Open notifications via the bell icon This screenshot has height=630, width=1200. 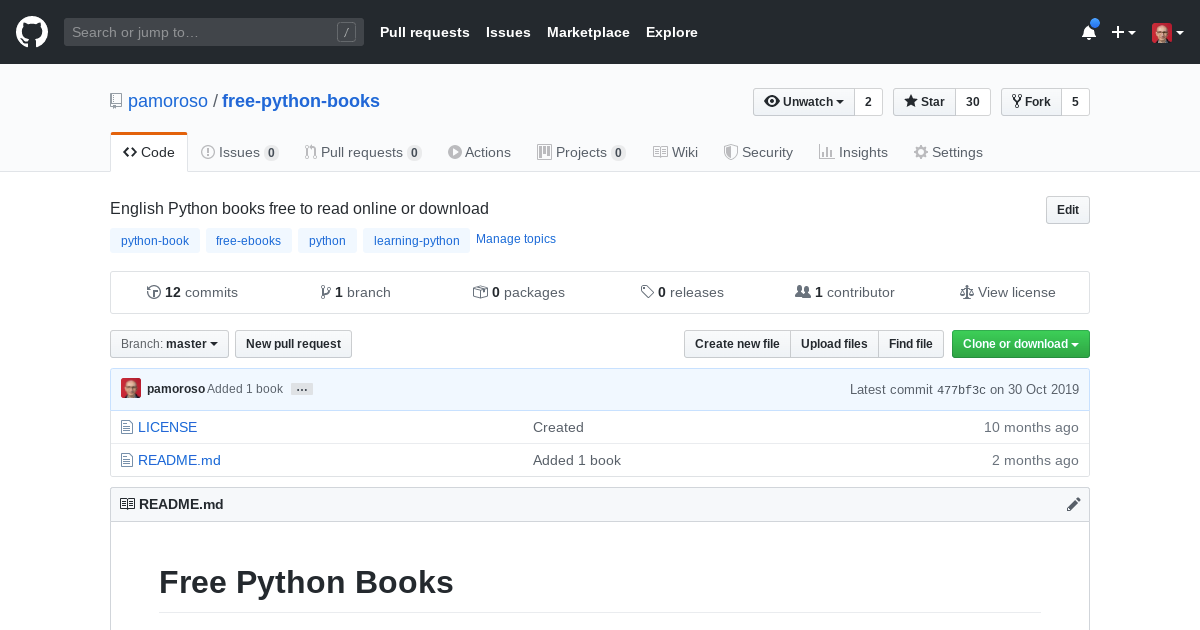coord(1089,32)
